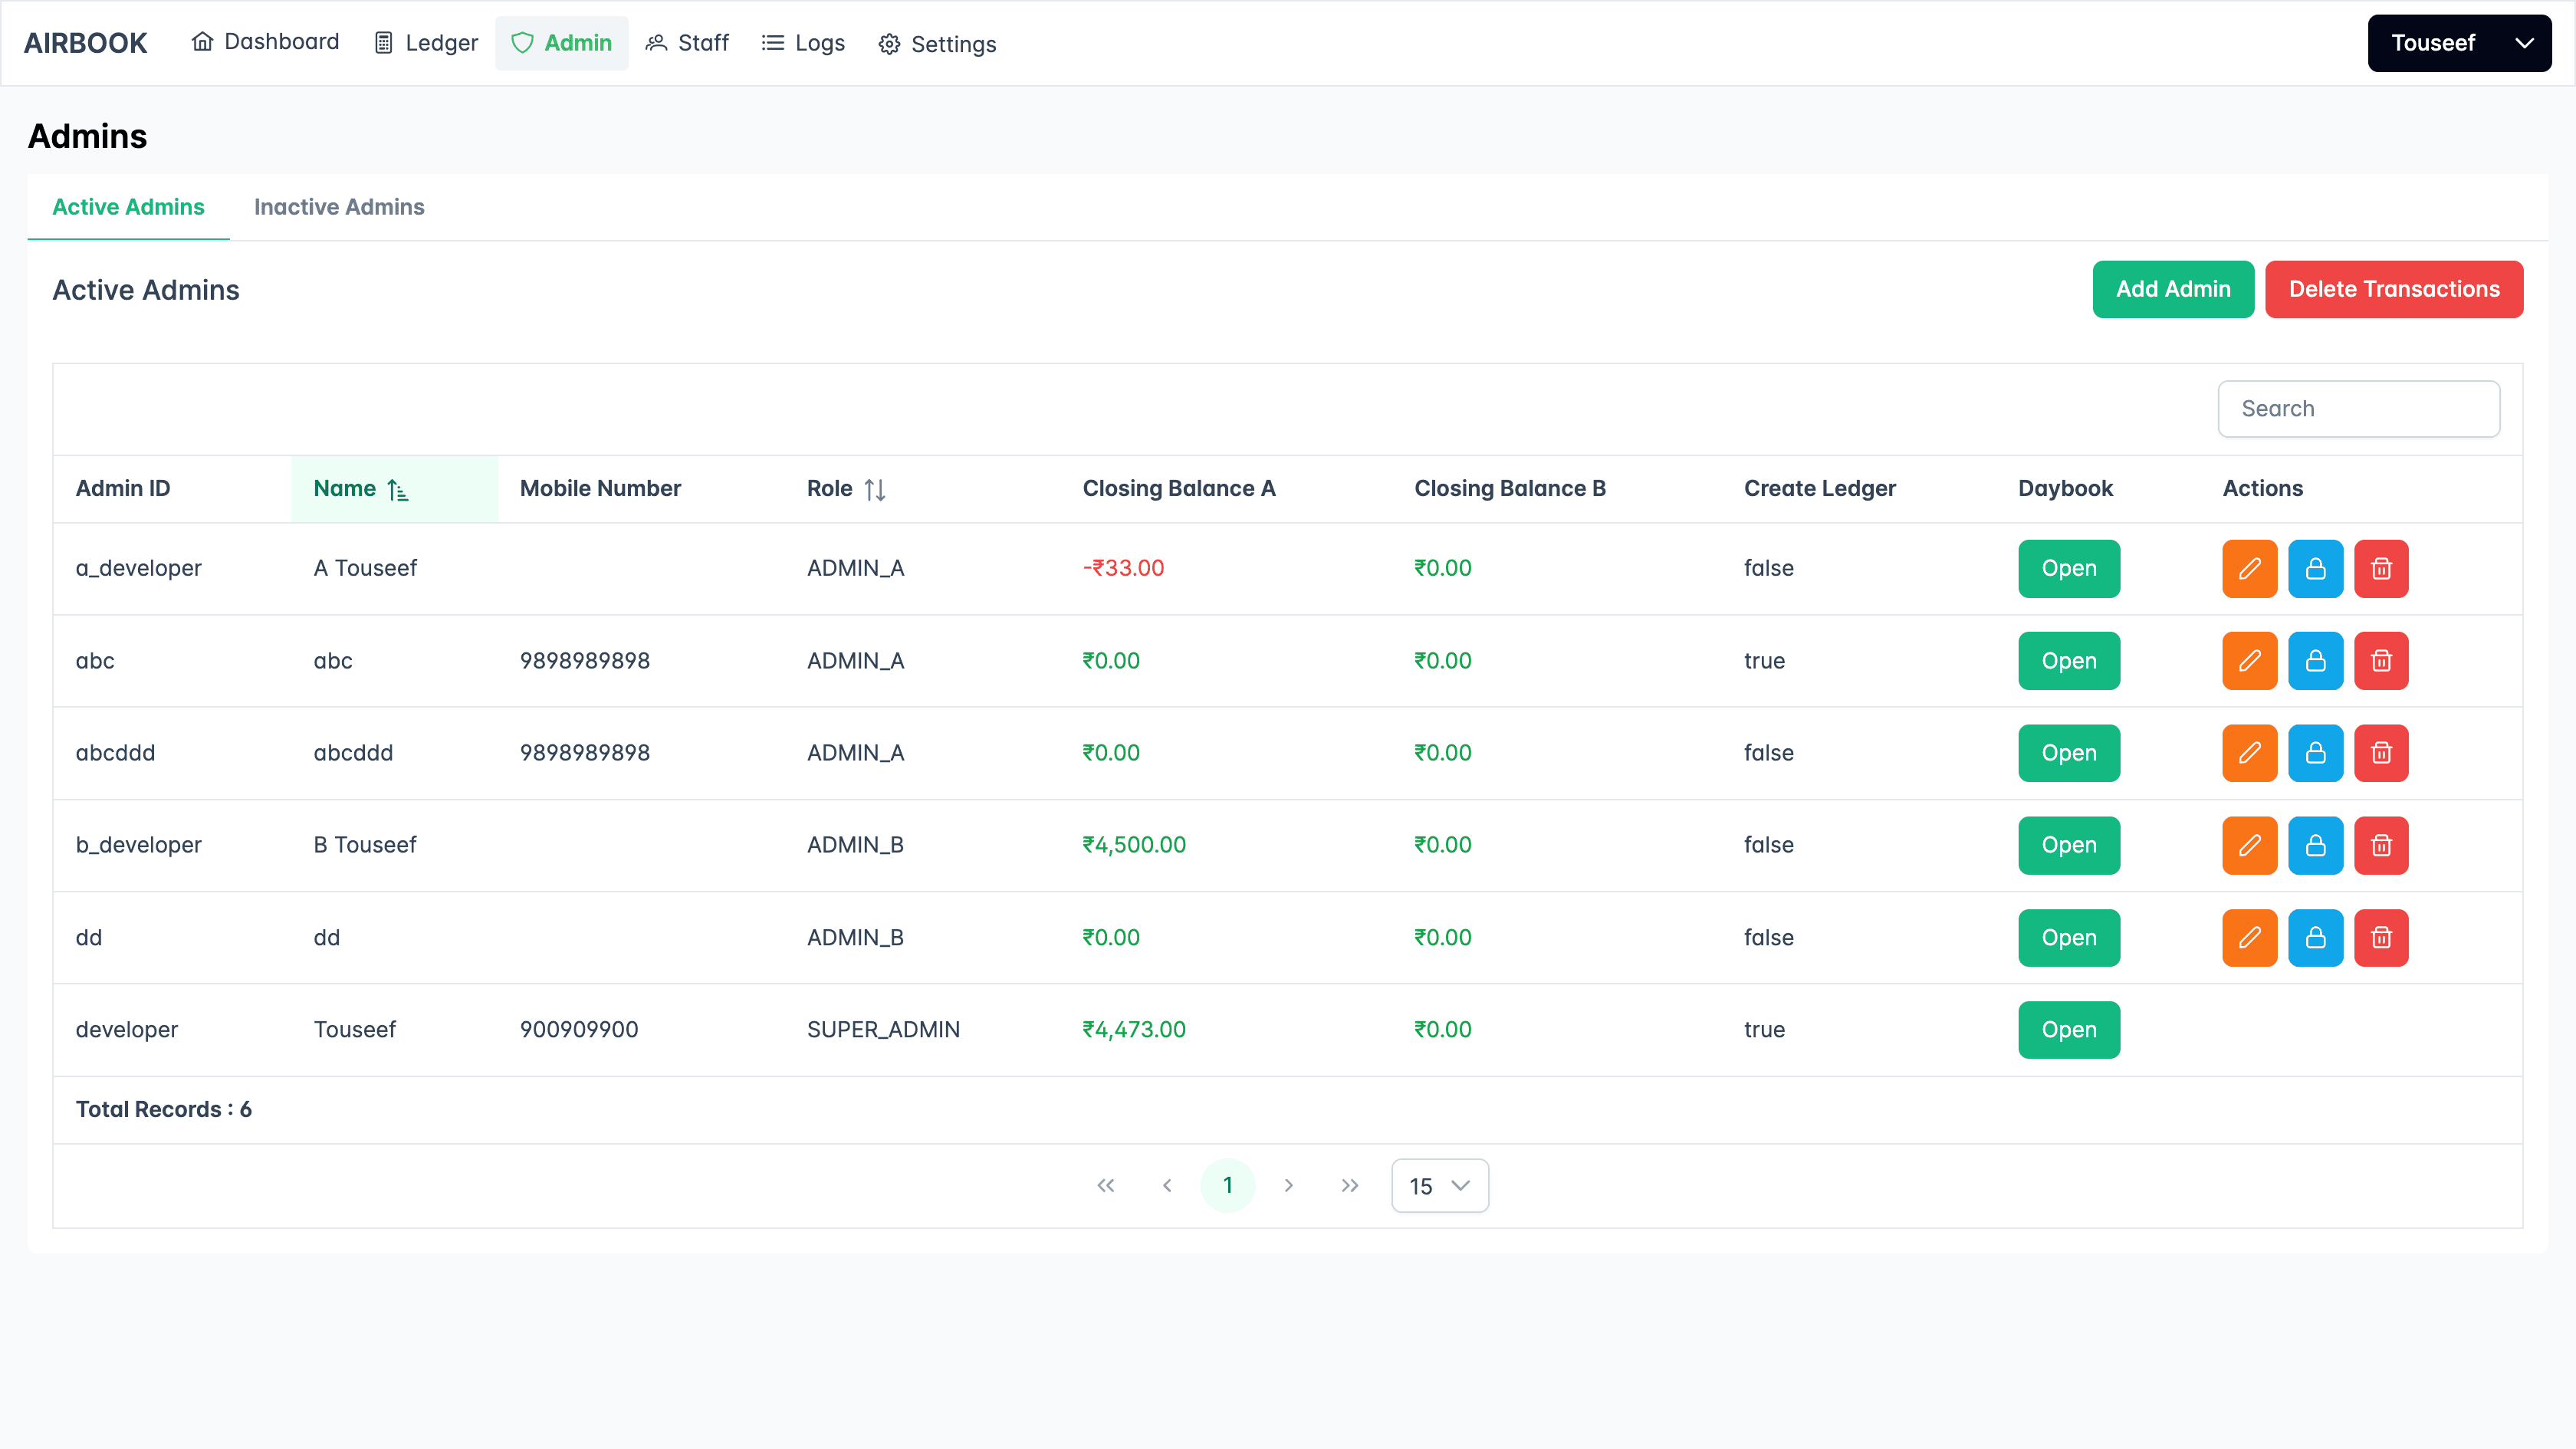Image resolution: width=2576 pixels, height=1449 pixels.
Task: Jump to the last page with double chevron
Action: 1349,1185
